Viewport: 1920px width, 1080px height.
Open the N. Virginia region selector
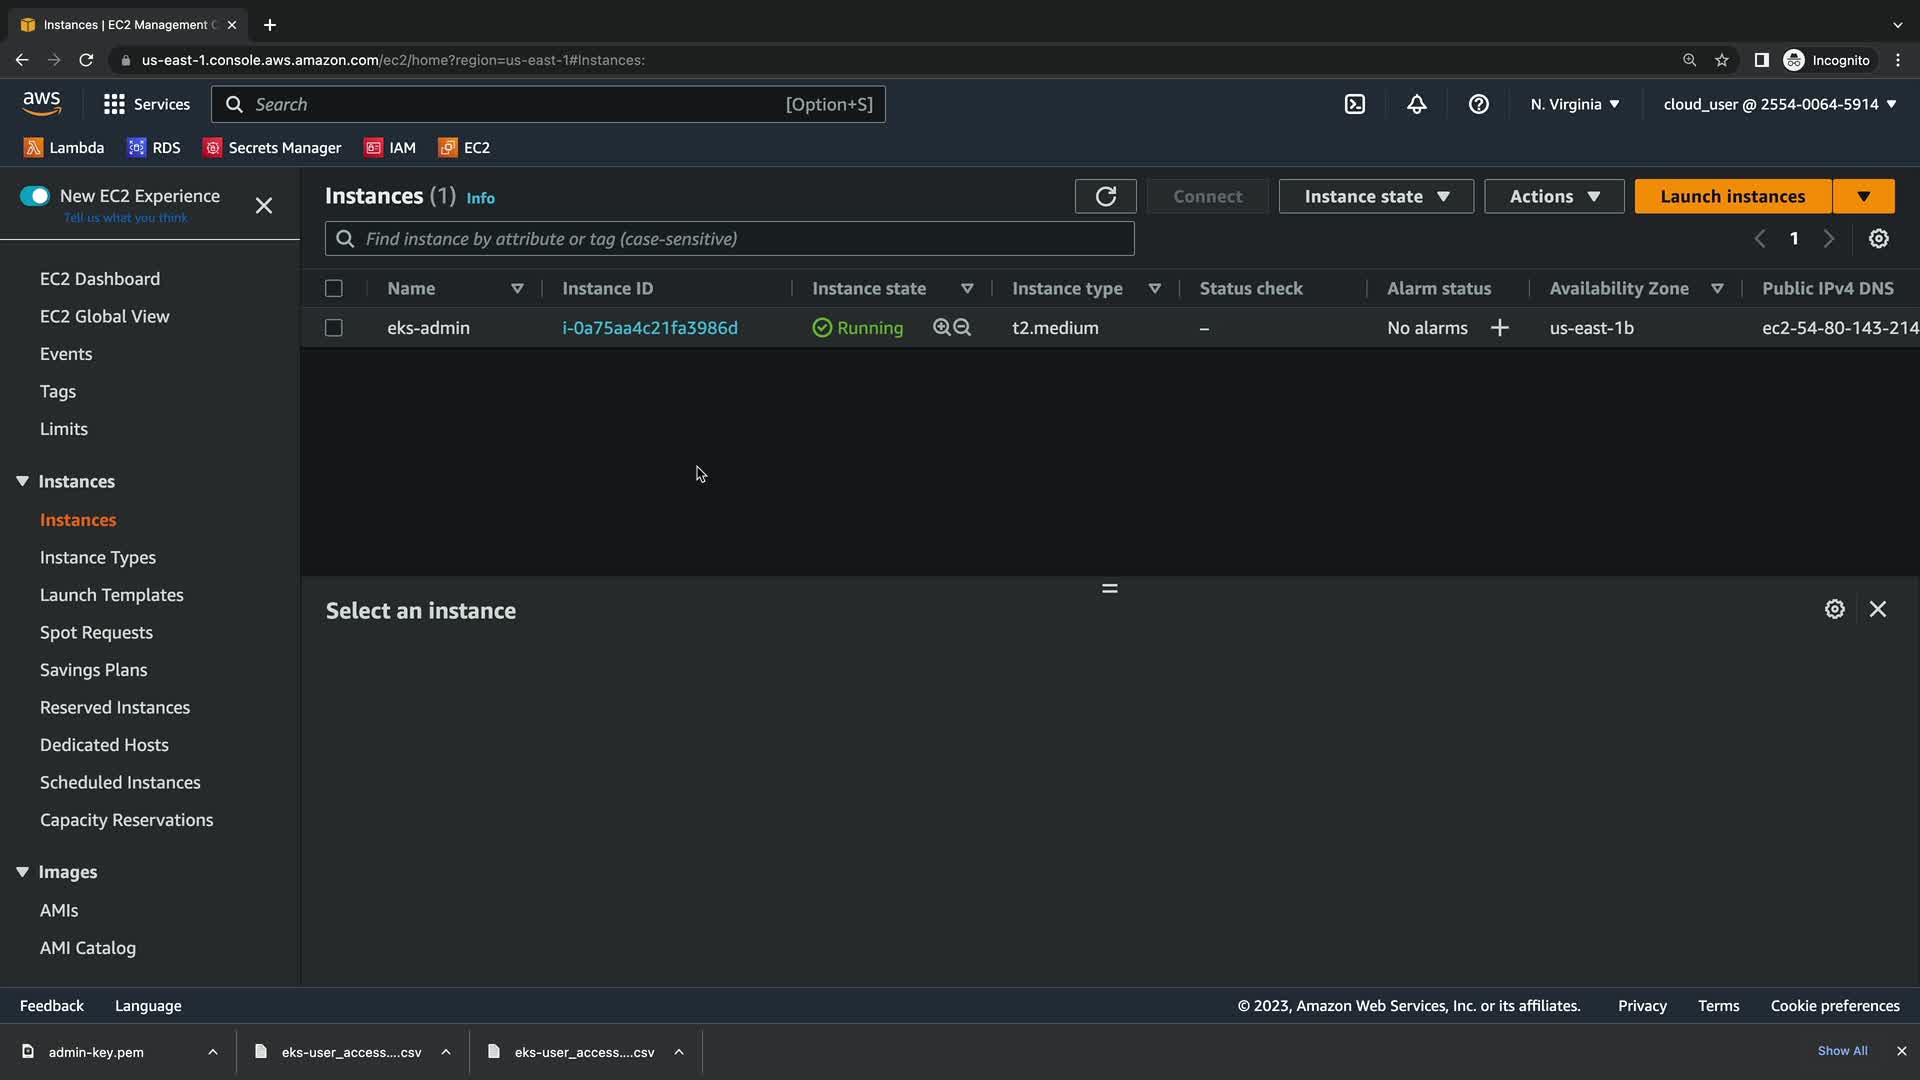(x=1575, y=104)
